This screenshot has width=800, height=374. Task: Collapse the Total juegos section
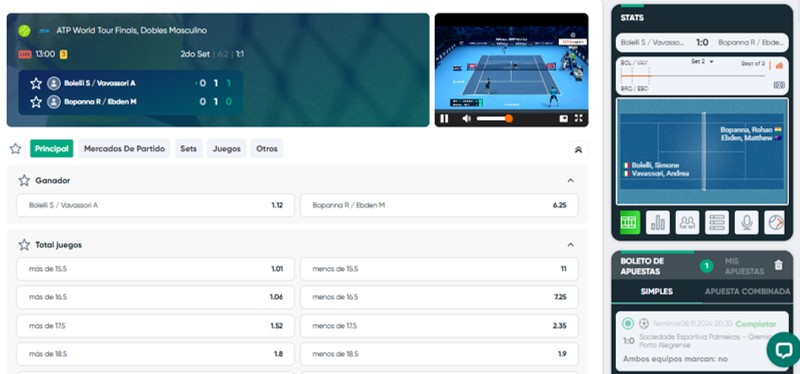pos(570,245)
